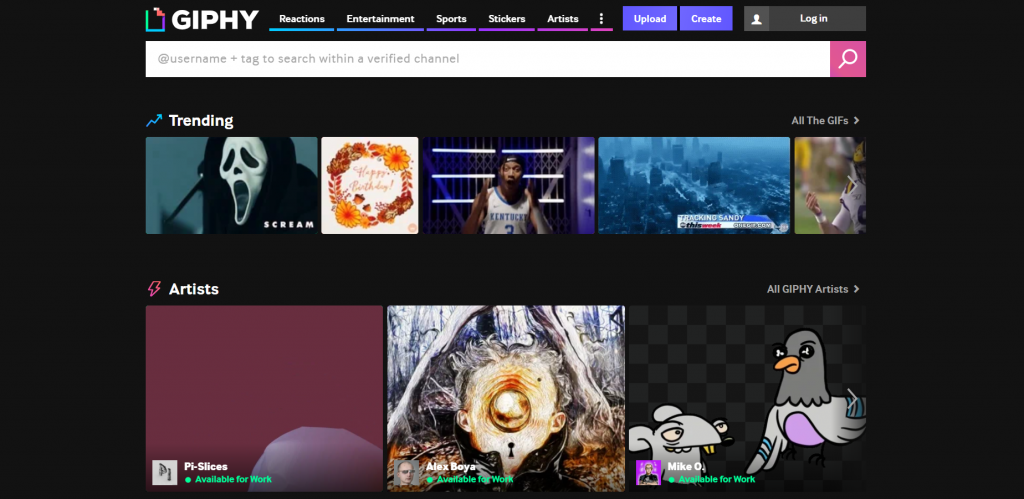
Task: Click the Log in button
Action: 814,19
